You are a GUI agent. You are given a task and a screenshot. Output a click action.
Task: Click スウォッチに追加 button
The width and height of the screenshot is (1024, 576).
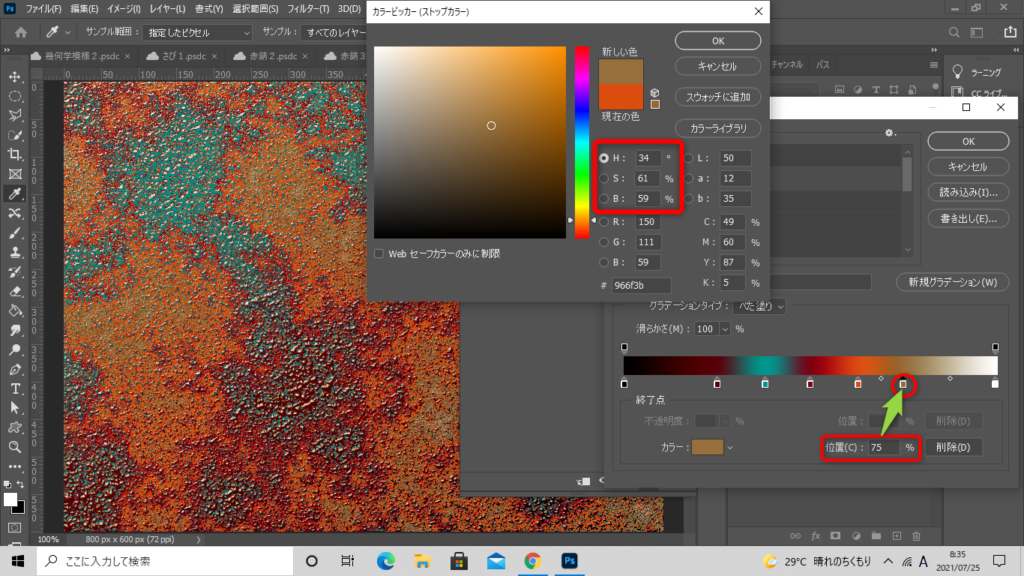click(x=718, y=97)
